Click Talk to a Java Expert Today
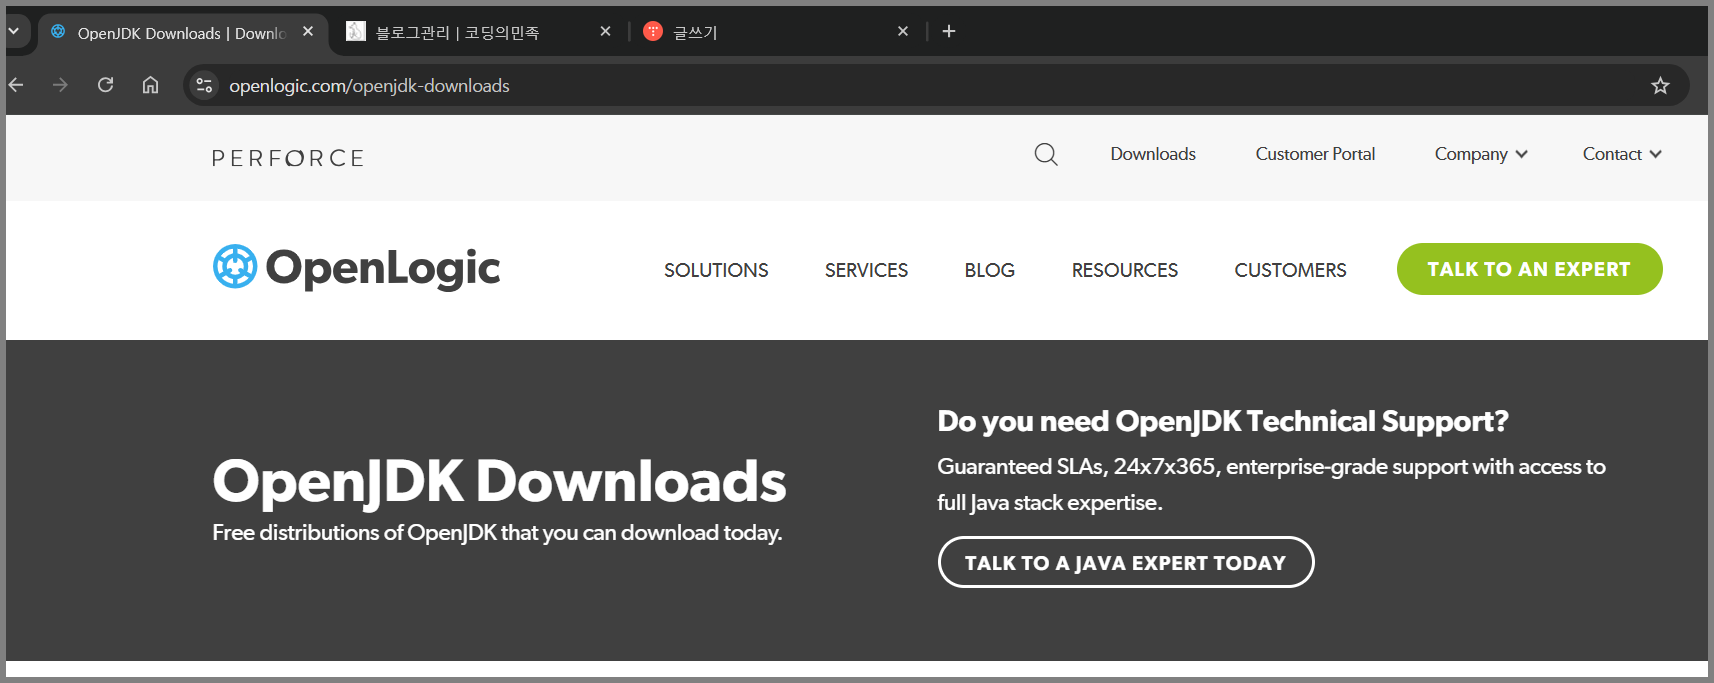 pyautogui.click(x=1126, y=562)
